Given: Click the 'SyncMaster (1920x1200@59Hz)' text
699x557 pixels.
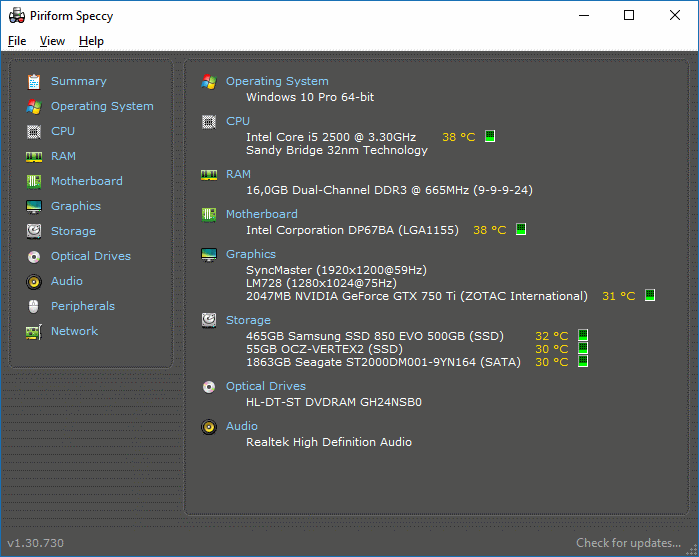Looking at the screenshot, I should coord(336,270).
